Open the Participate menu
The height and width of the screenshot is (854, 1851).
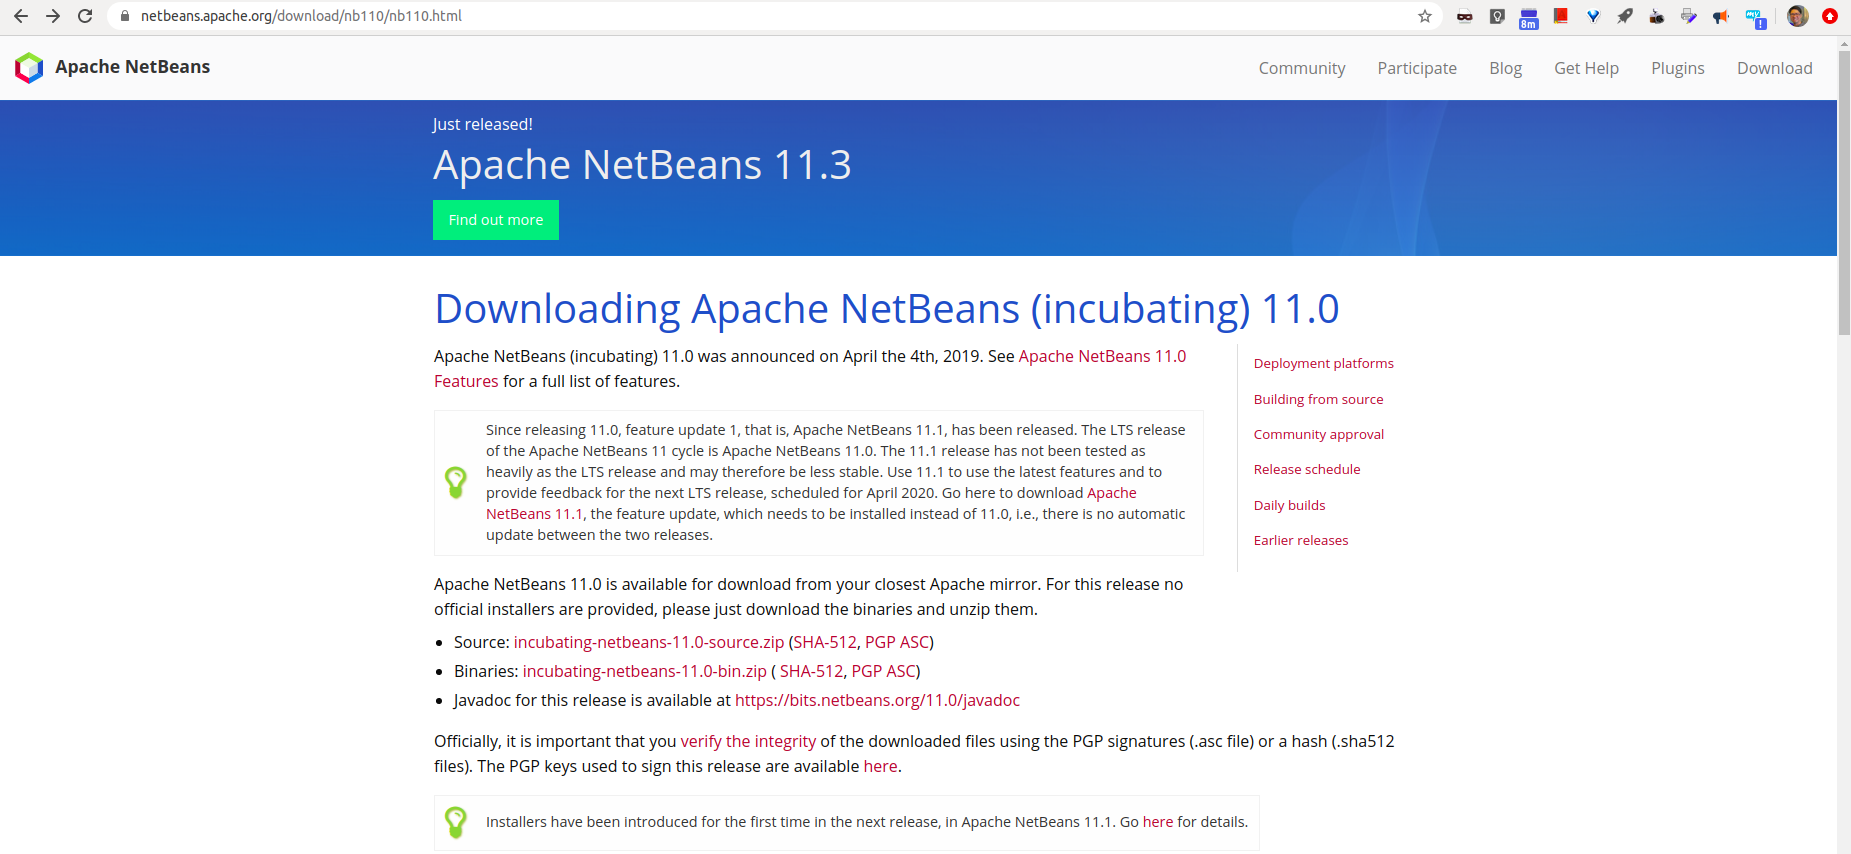1417,68
